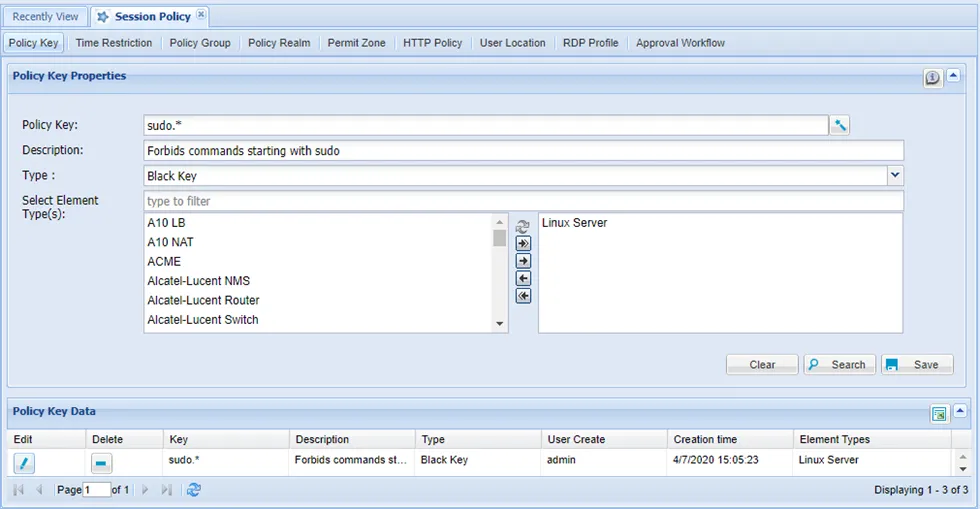Reload the element type list icon
Image resolution: width=980 pixels, height=509 pixels.
pyautogui.click(x=522, y=226)
